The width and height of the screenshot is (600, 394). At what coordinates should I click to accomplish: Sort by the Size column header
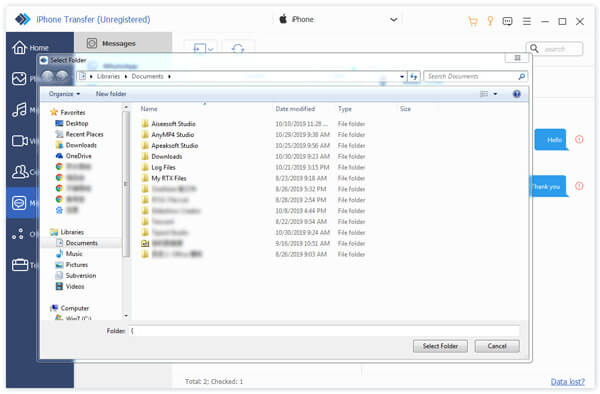(405, 109)
